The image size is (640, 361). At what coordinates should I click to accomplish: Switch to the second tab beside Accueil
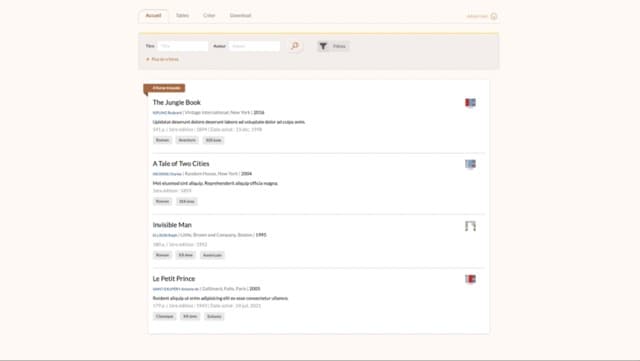point(182,16)
